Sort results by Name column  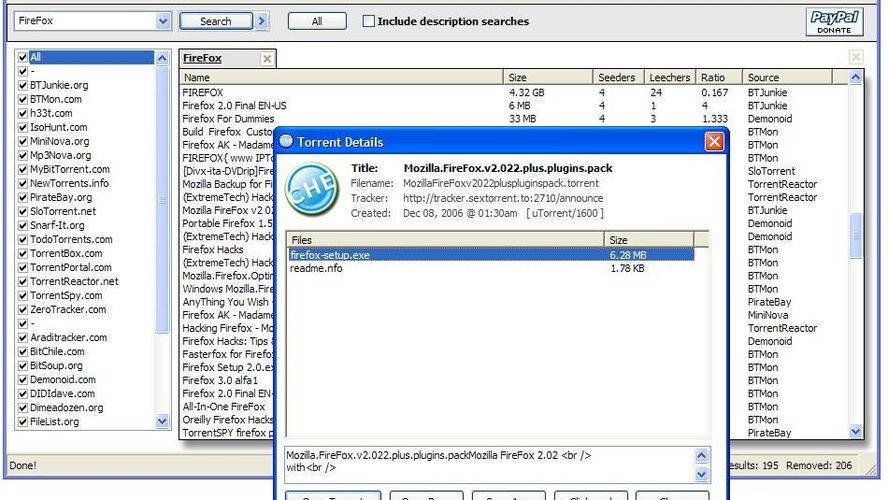click(x=341, y=78)
